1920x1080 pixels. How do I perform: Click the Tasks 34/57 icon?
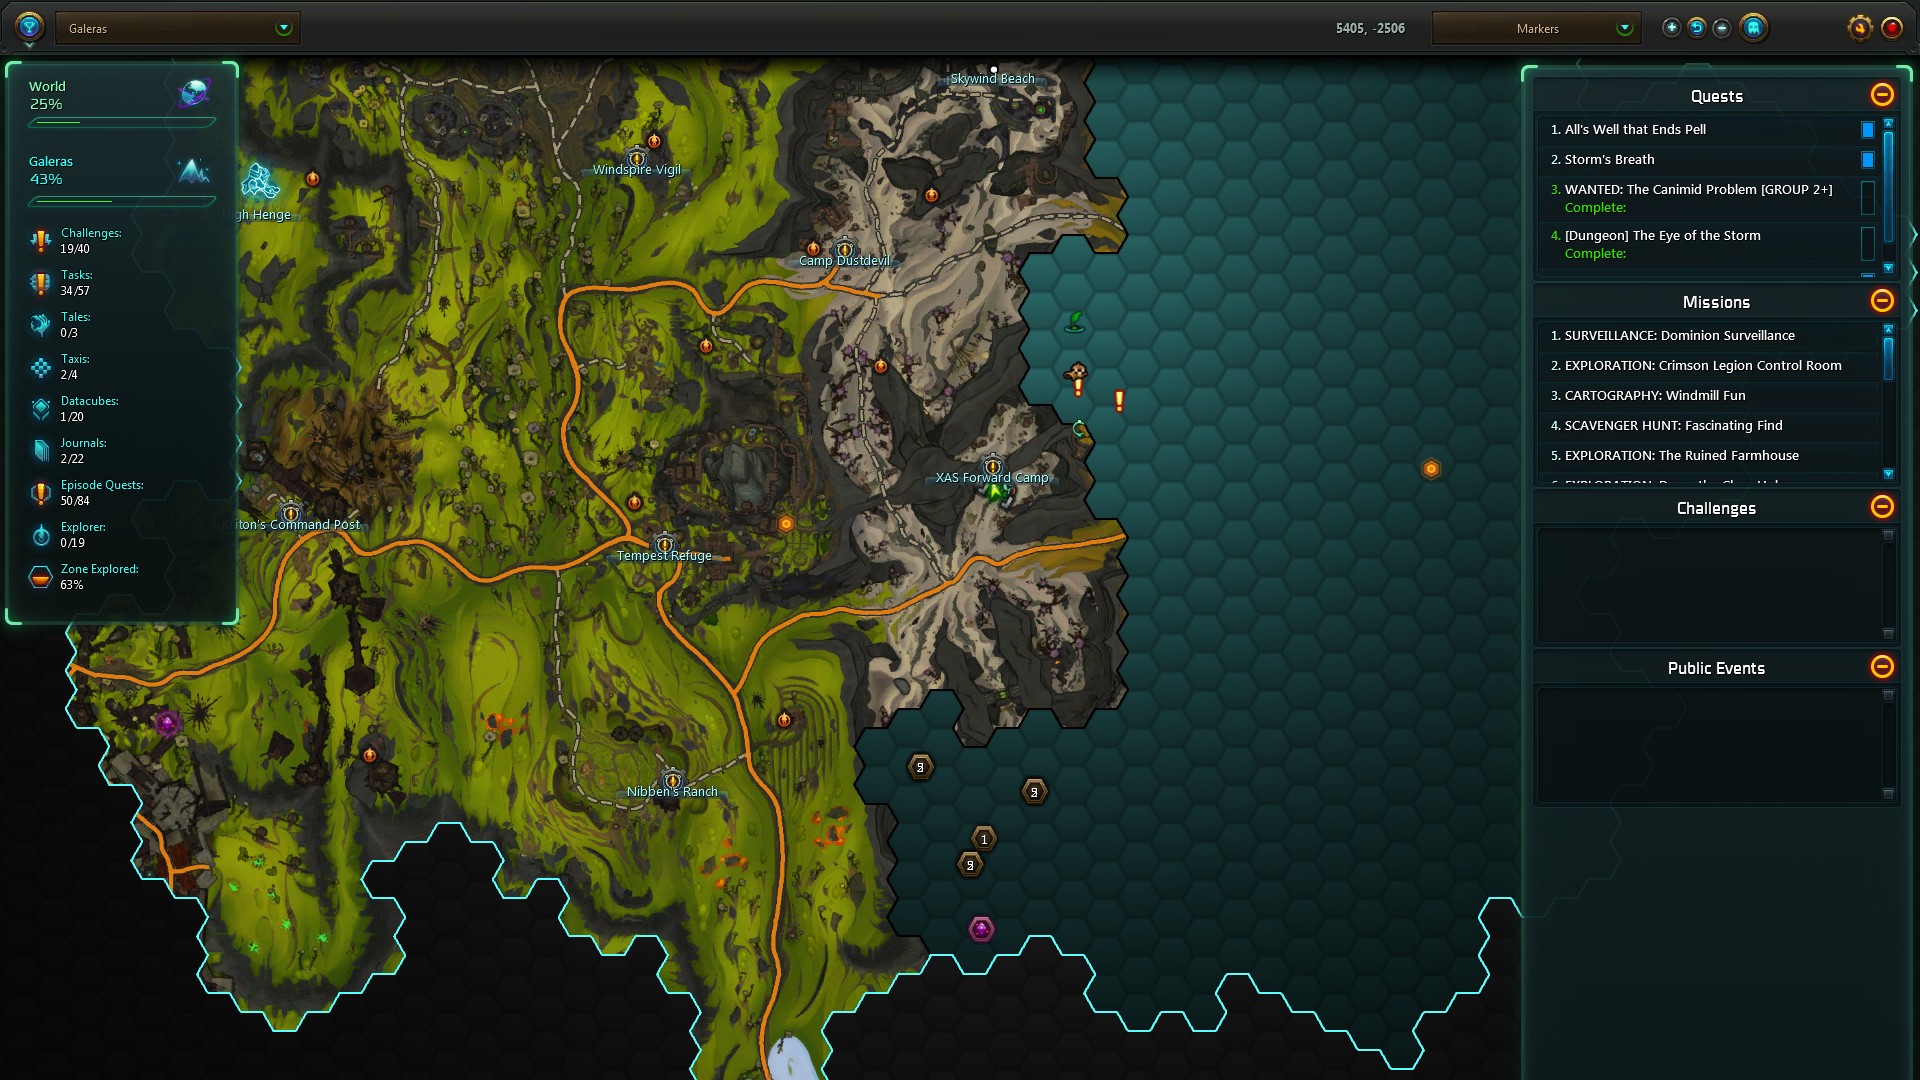[40, 283]
